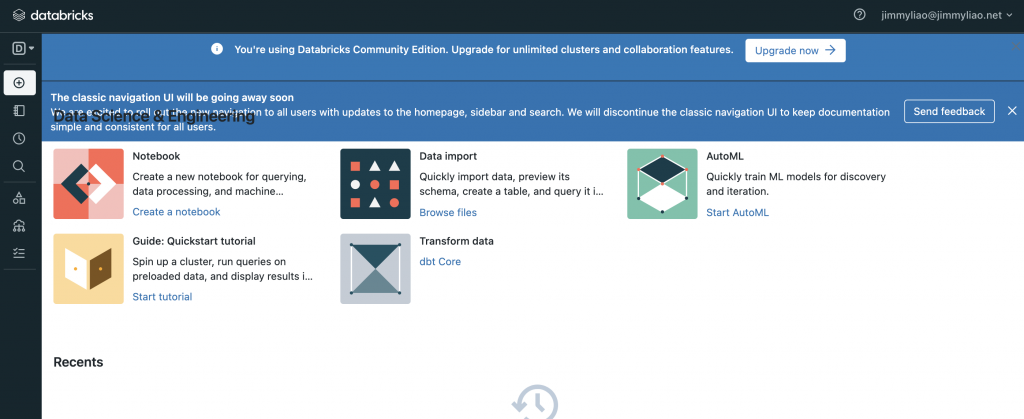Click the Recents history clock illustration
This screenshot has width=1024, height=419.
coord(535,402)
